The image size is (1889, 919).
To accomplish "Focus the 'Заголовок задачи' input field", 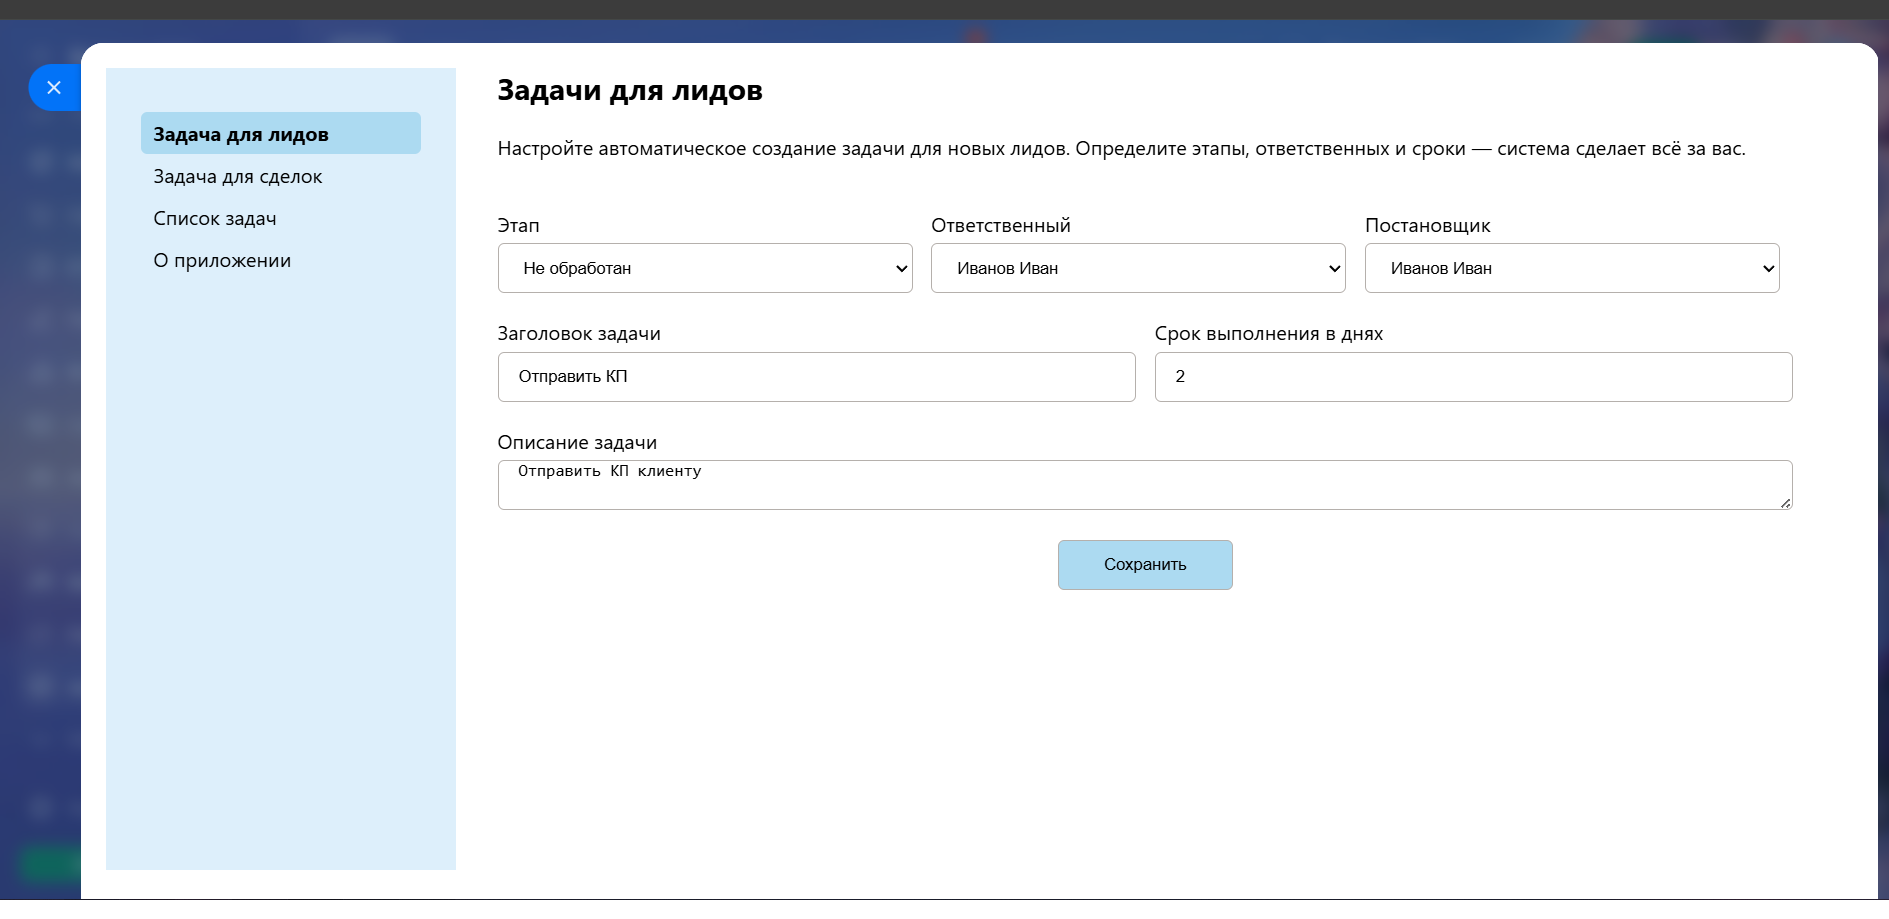I will tap(816, 377).
